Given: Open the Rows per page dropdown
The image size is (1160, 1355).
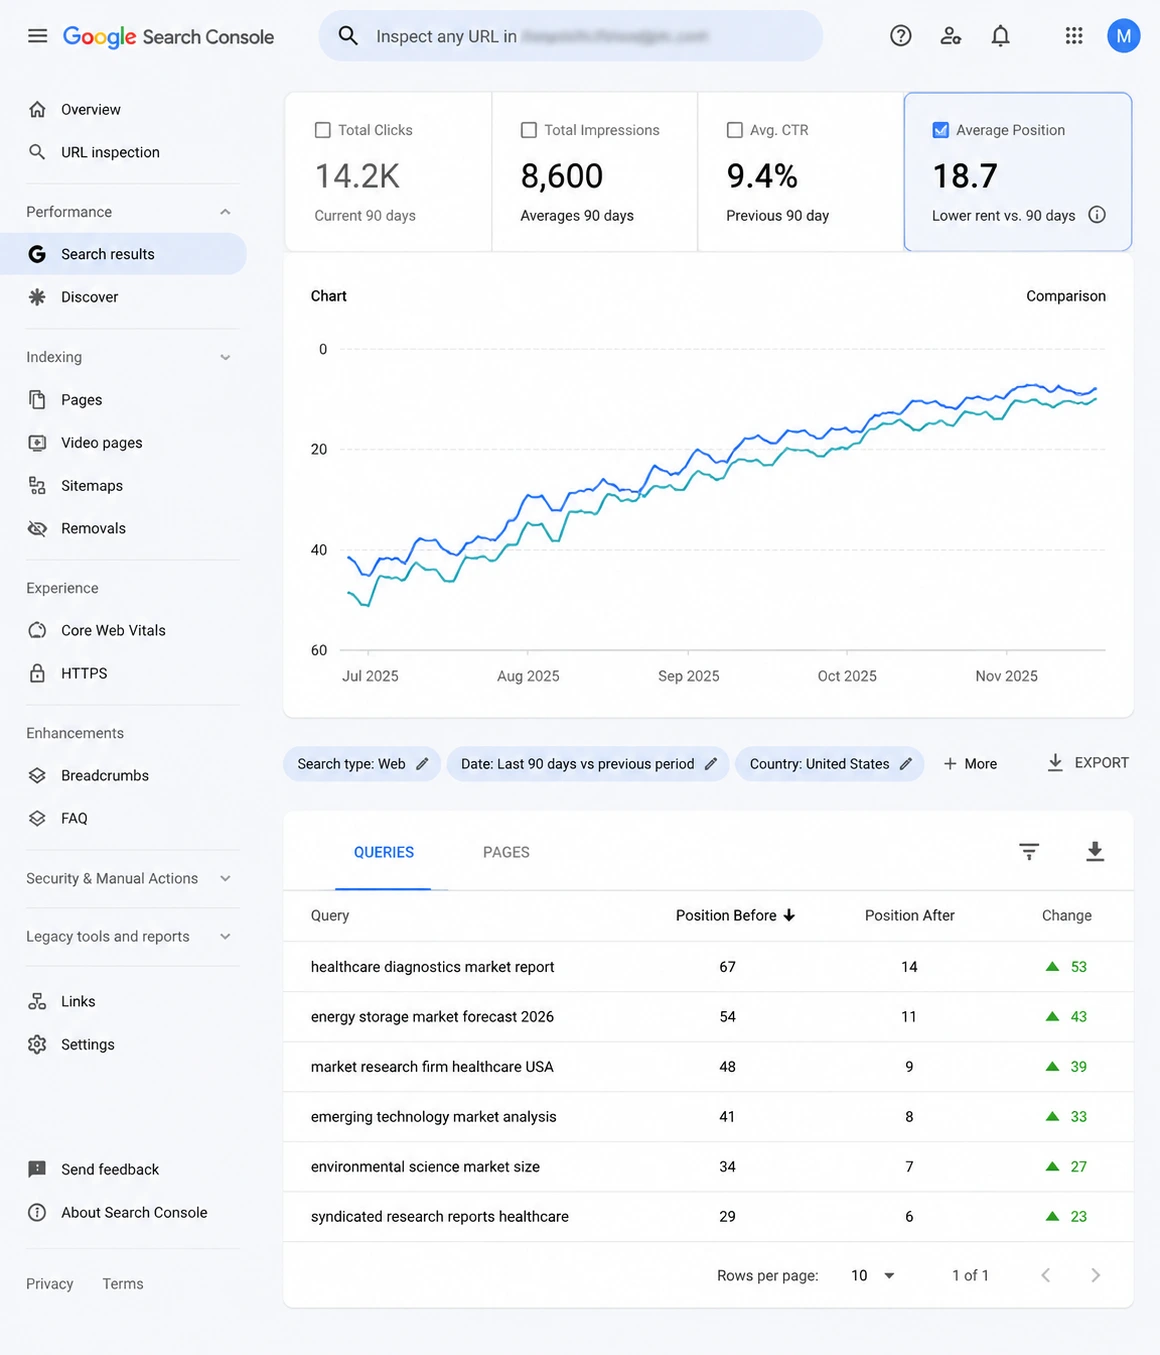Looking at the screenshot, I should coord(873,1275).
